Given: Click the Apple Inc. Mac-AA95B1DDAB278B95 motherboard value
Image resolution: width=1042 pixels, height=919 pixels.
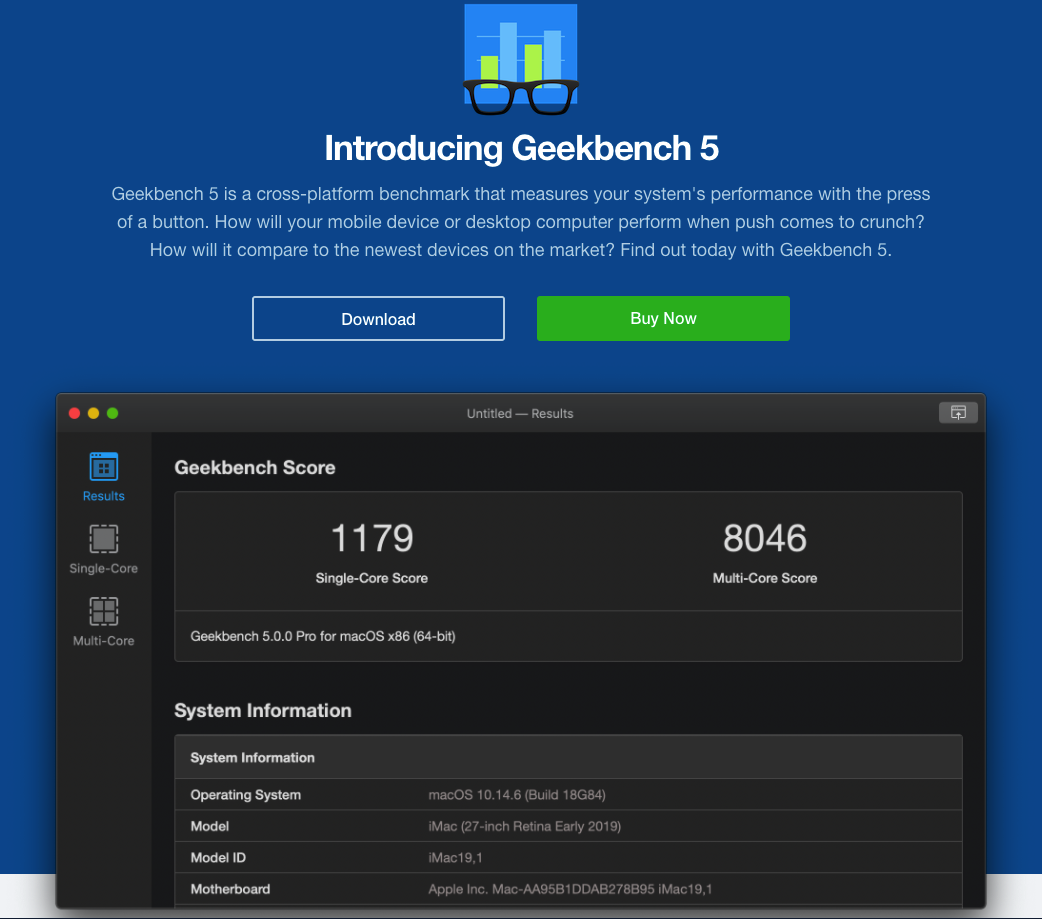Looking at the screenshot, I should pyautogui.click(x=570, y=889).
